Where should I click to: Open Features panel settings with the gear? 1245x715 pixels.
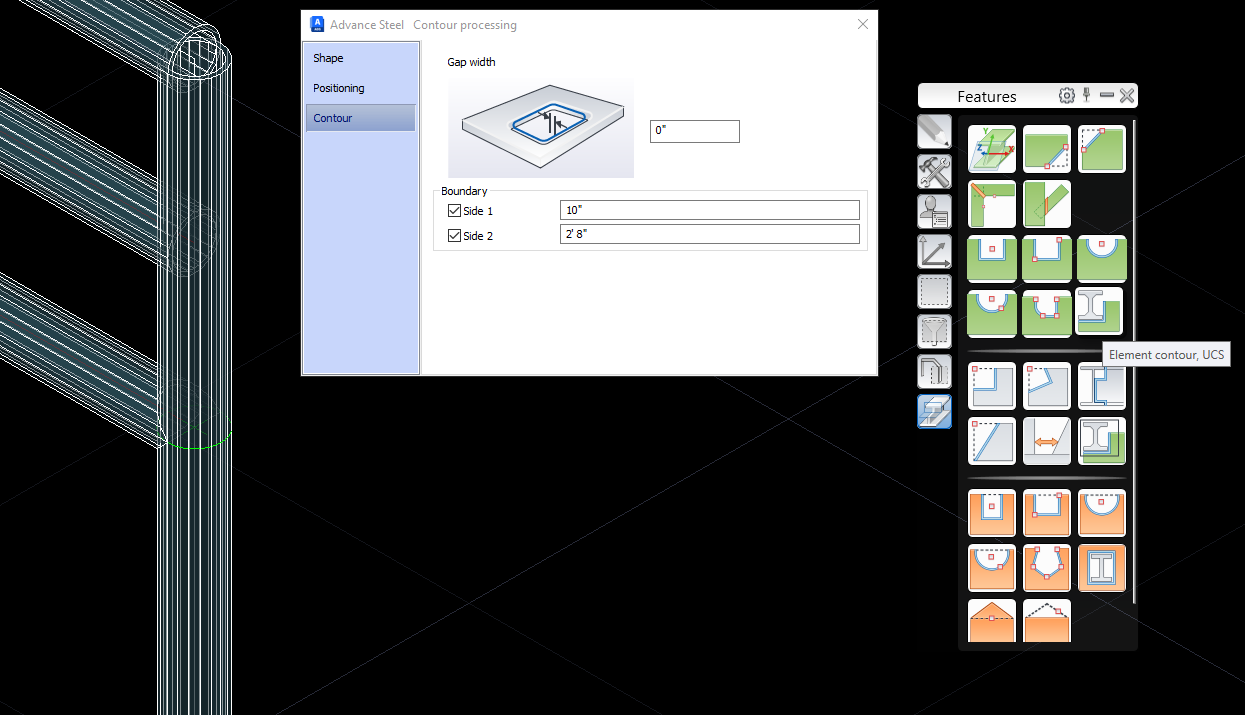[1066, 95]
